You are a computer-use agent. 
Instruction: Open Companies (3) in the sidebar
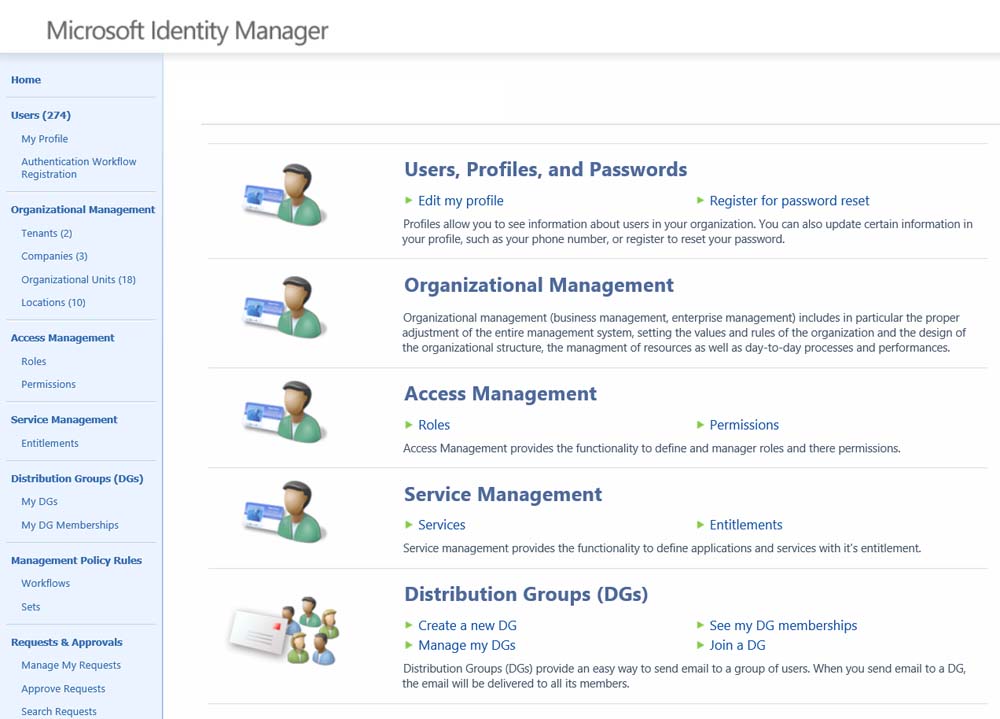(x=54, y=256)
